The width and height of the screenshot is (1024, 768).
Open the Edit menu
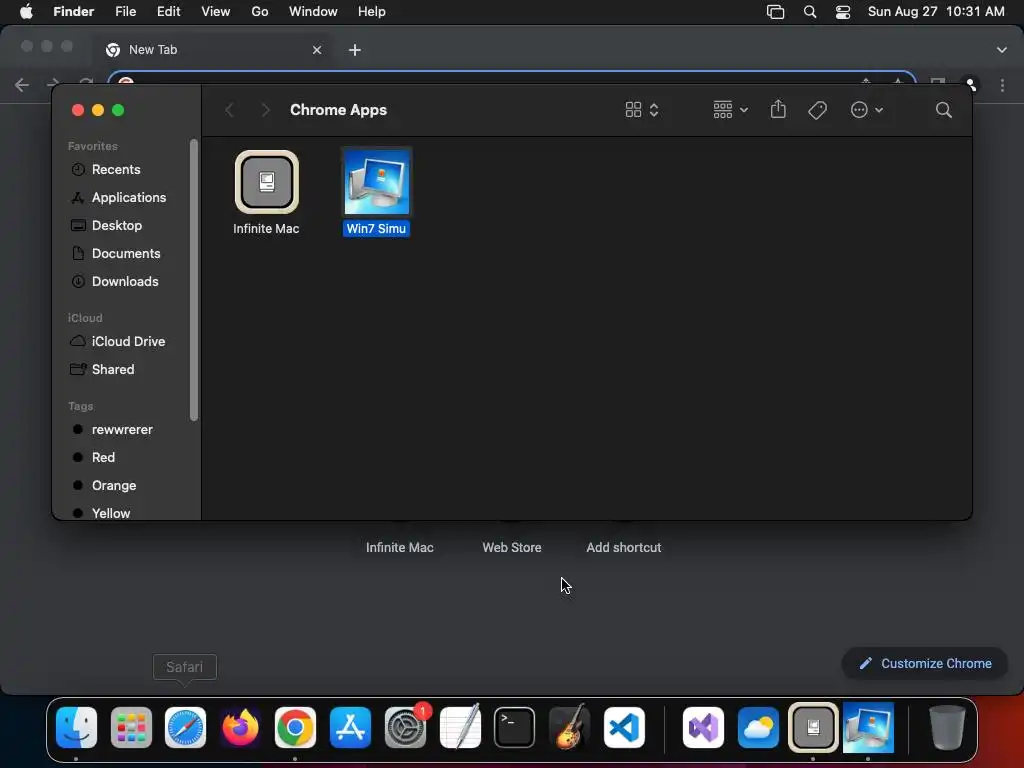click(168, 12)
